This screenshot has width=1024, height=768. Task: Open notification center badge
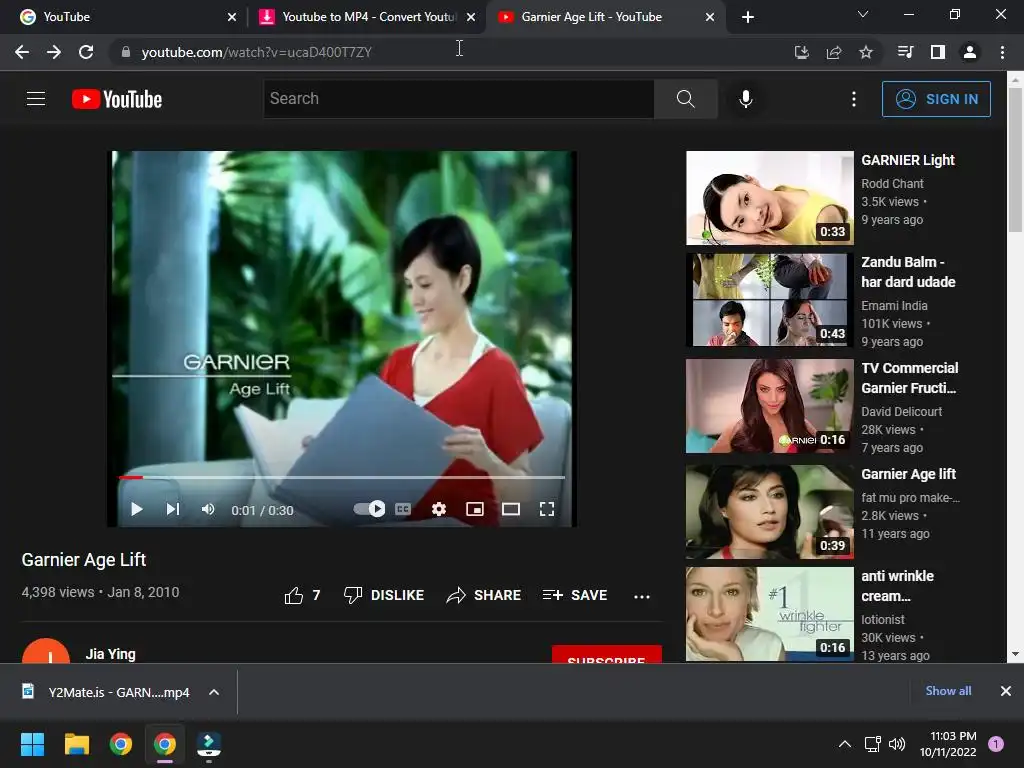point(995,744)
